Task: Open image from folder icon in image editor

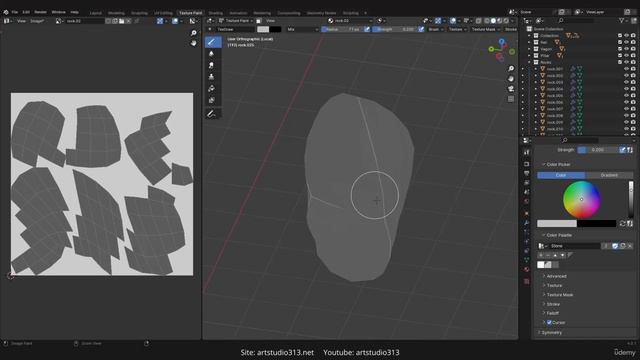Action: (x=122, y=21)
